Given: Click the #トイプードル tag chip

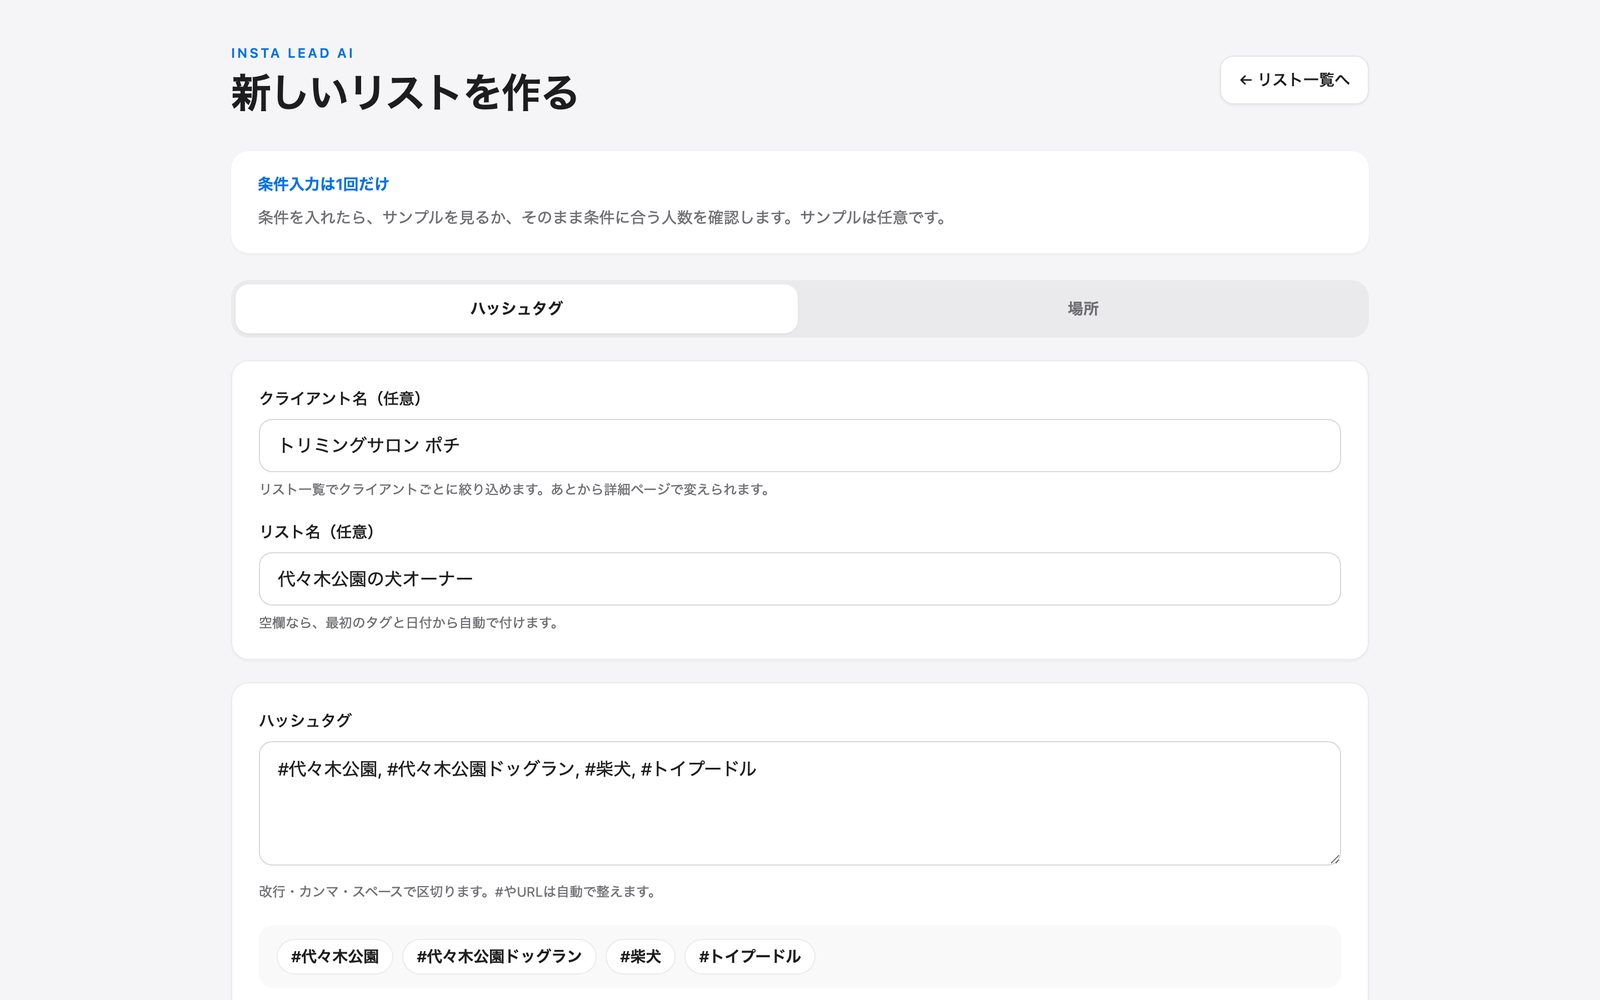Looking at the screenshot, I should [x=750, y=957].
